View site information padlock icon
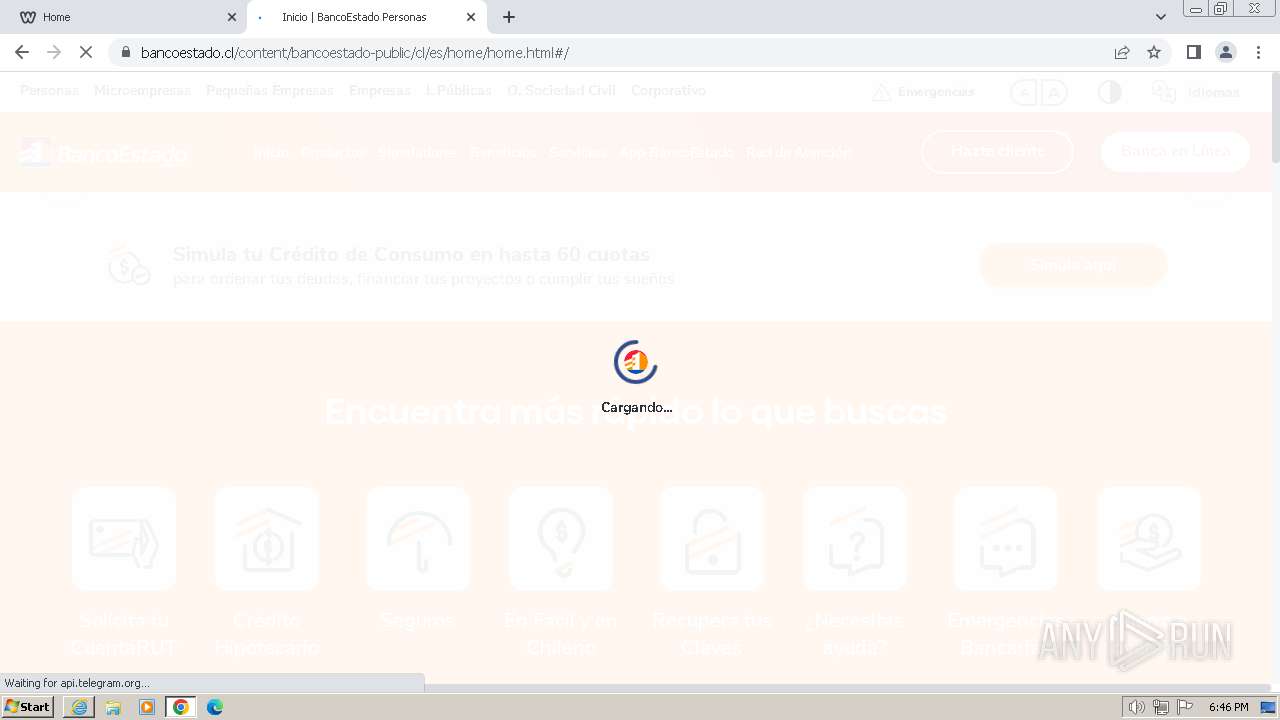The width and height of the screenshot is (1280, 720). pos(126,52)
